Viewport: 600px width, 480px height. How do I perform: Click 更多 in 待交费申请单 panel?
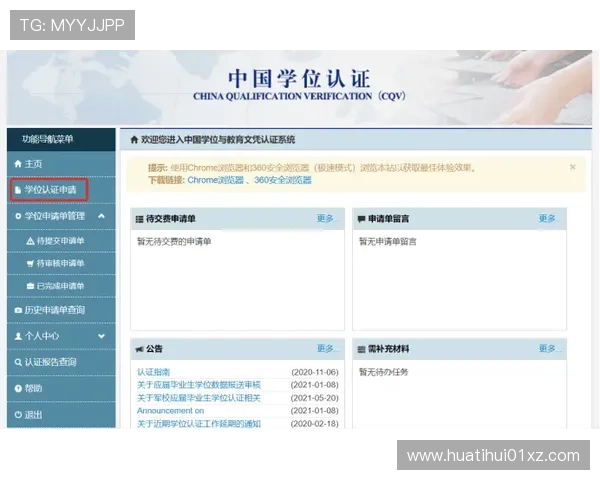point(327,219)
